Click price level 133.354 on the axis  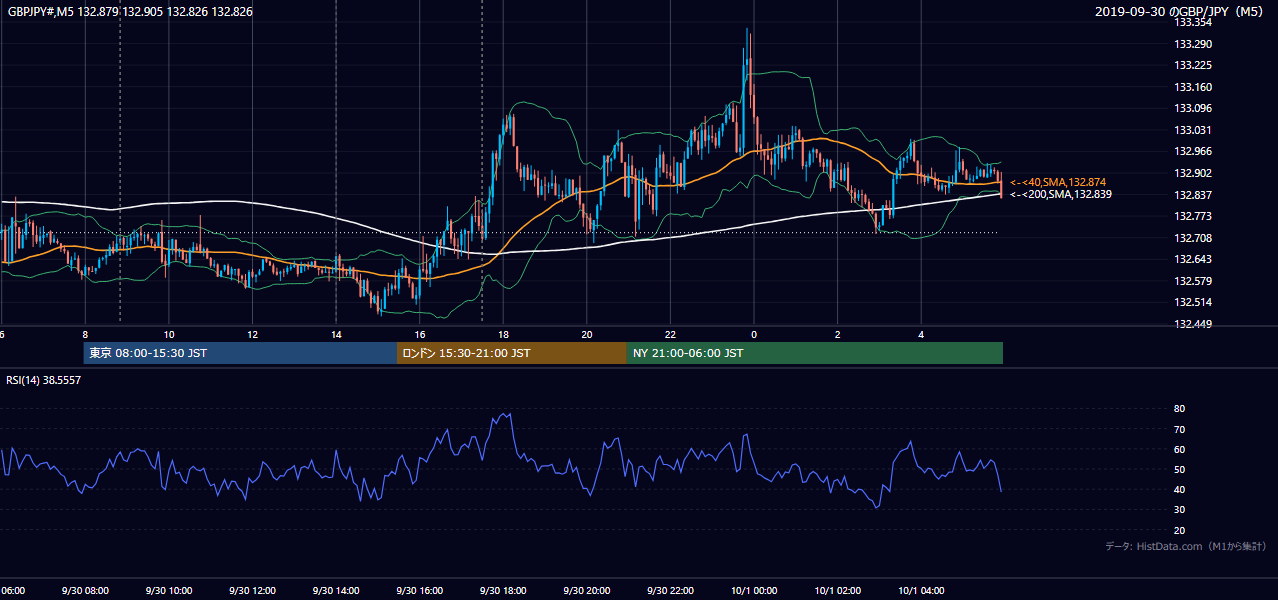click(x=1192, y=22)
